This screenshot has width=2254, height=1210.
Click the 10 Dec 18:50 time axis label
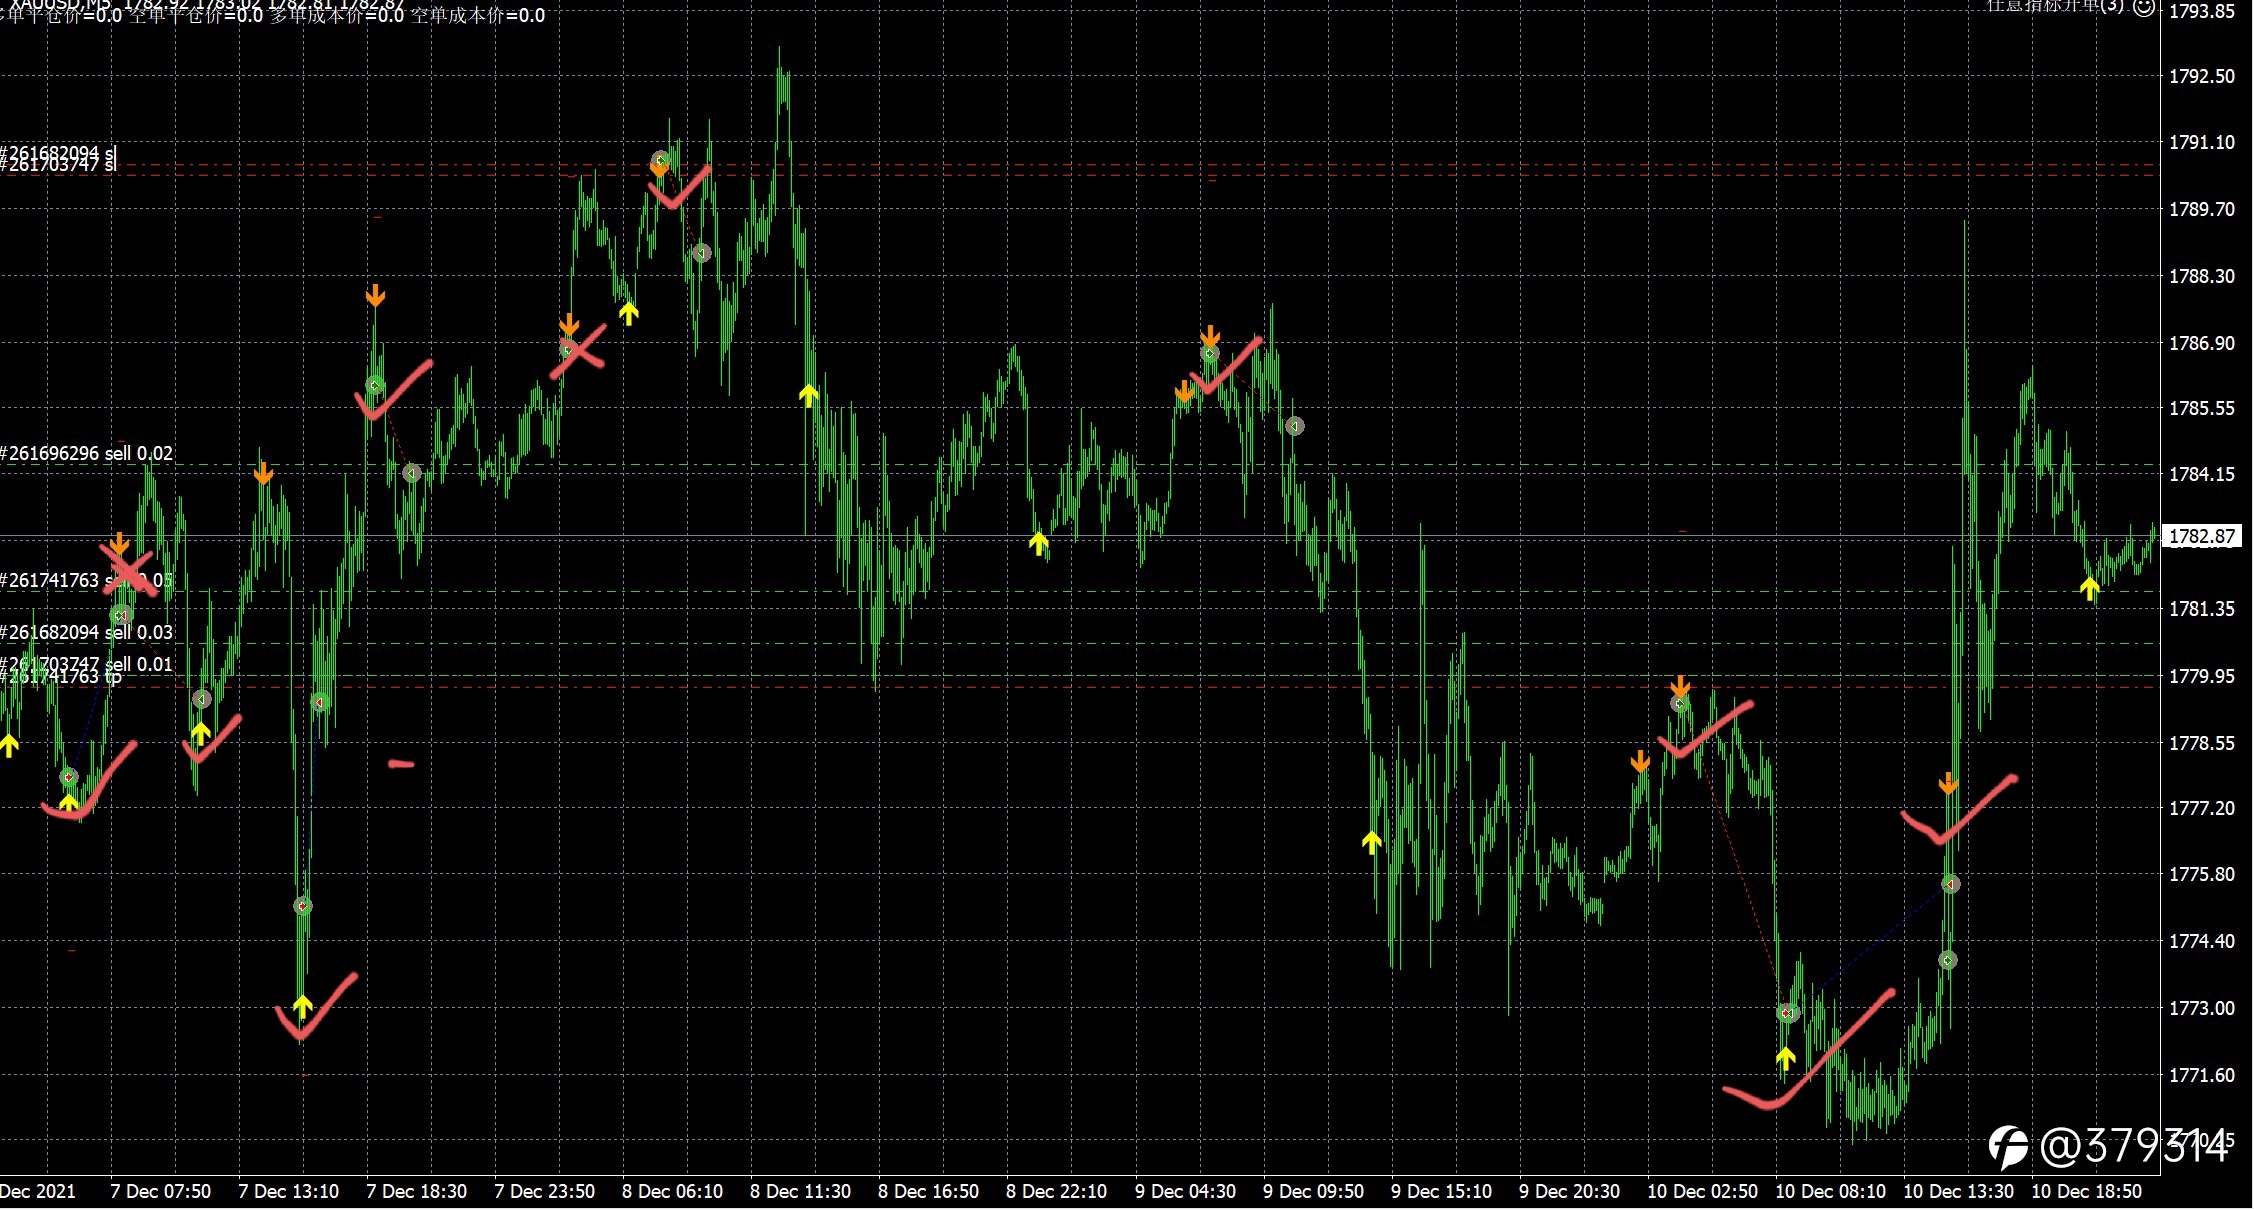coord(2087,1192)
